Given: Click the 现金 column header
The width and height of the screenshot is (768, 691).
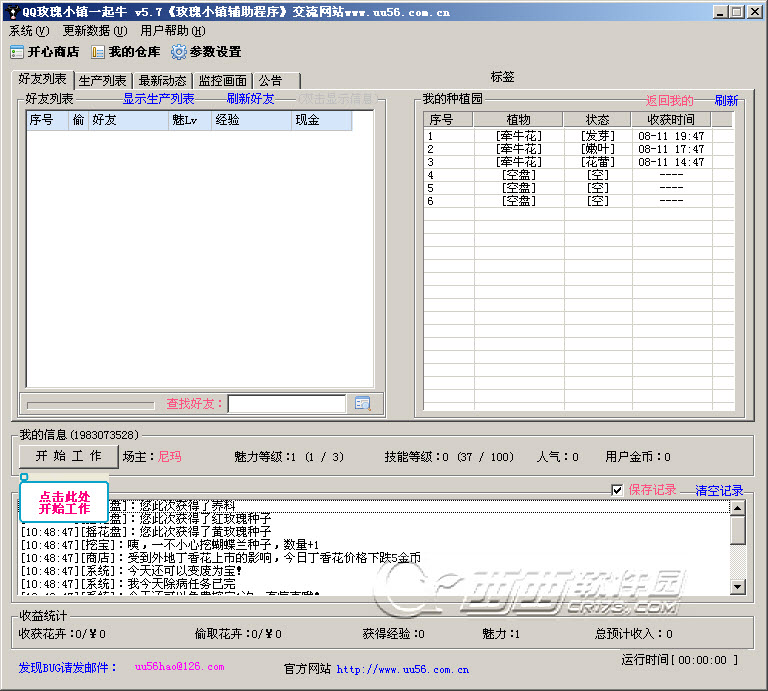Looking at the screenshot, I should pos(322,120).
